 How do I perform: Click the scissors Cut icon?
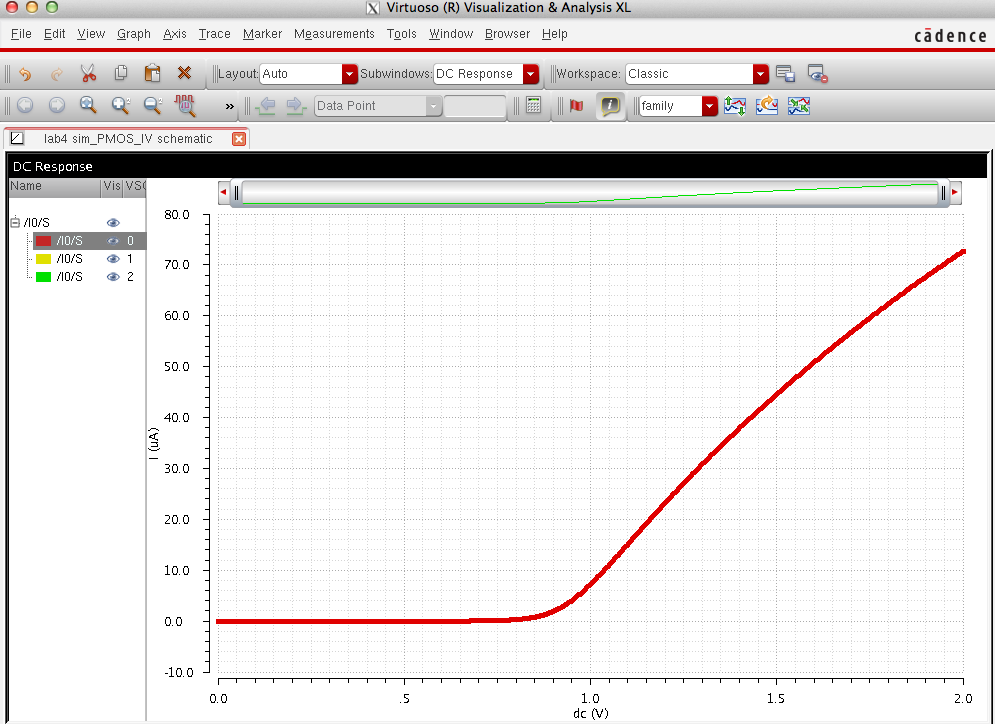(x=88, y=73)
